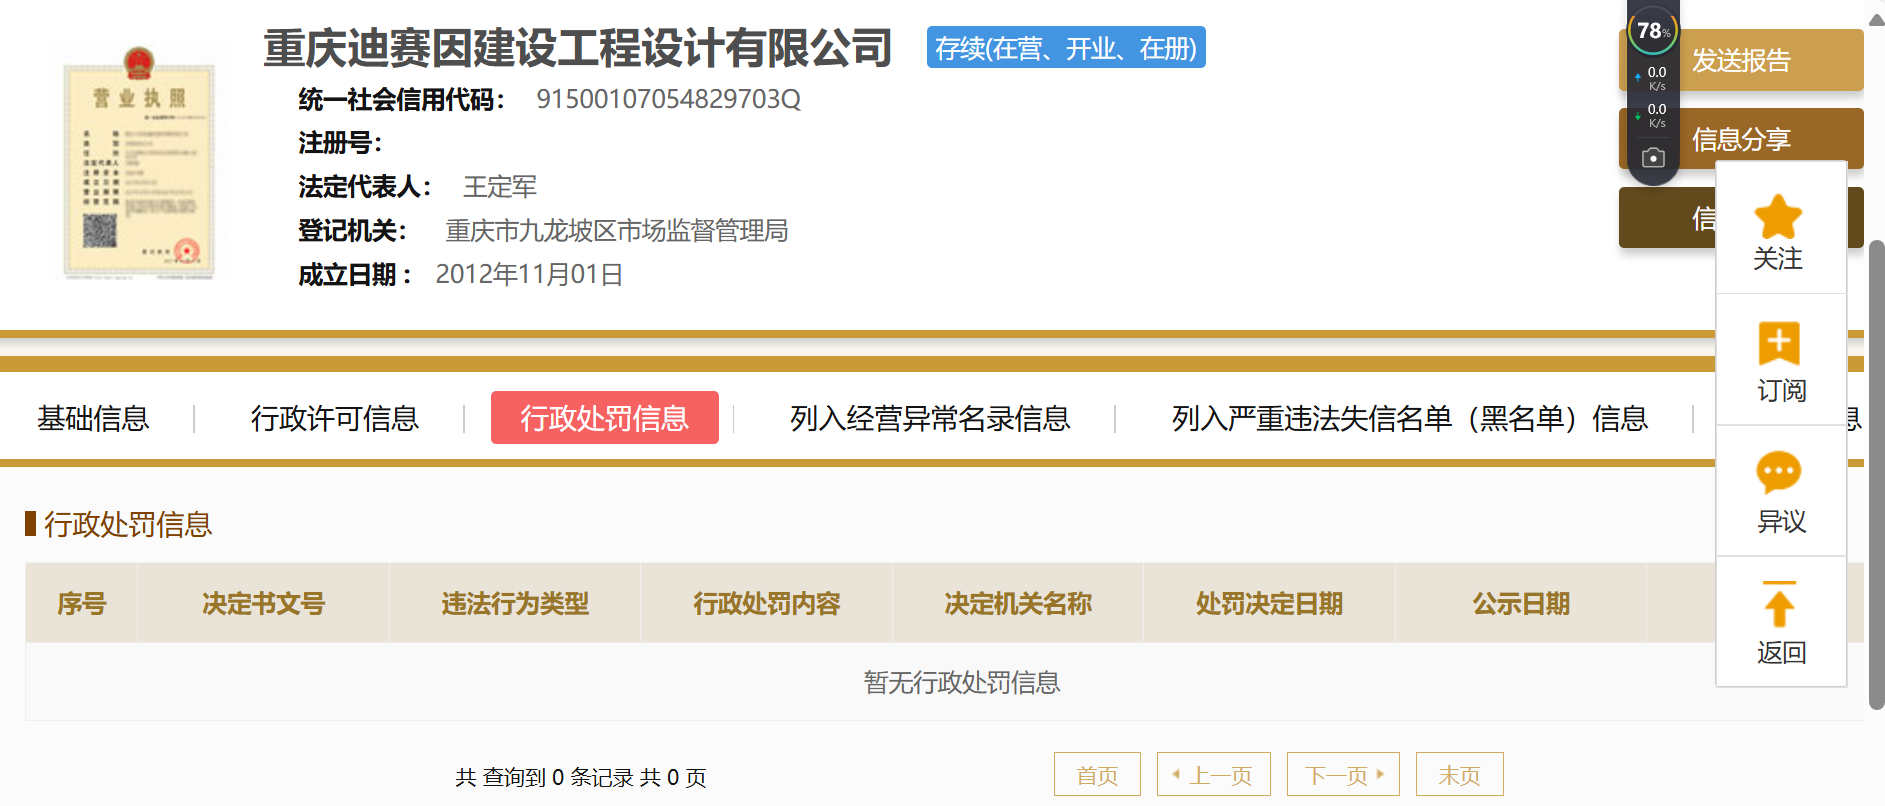Click the scrollbar up arrow
The height and width of the screenshot is (806, 1885).
point(1877,18)
